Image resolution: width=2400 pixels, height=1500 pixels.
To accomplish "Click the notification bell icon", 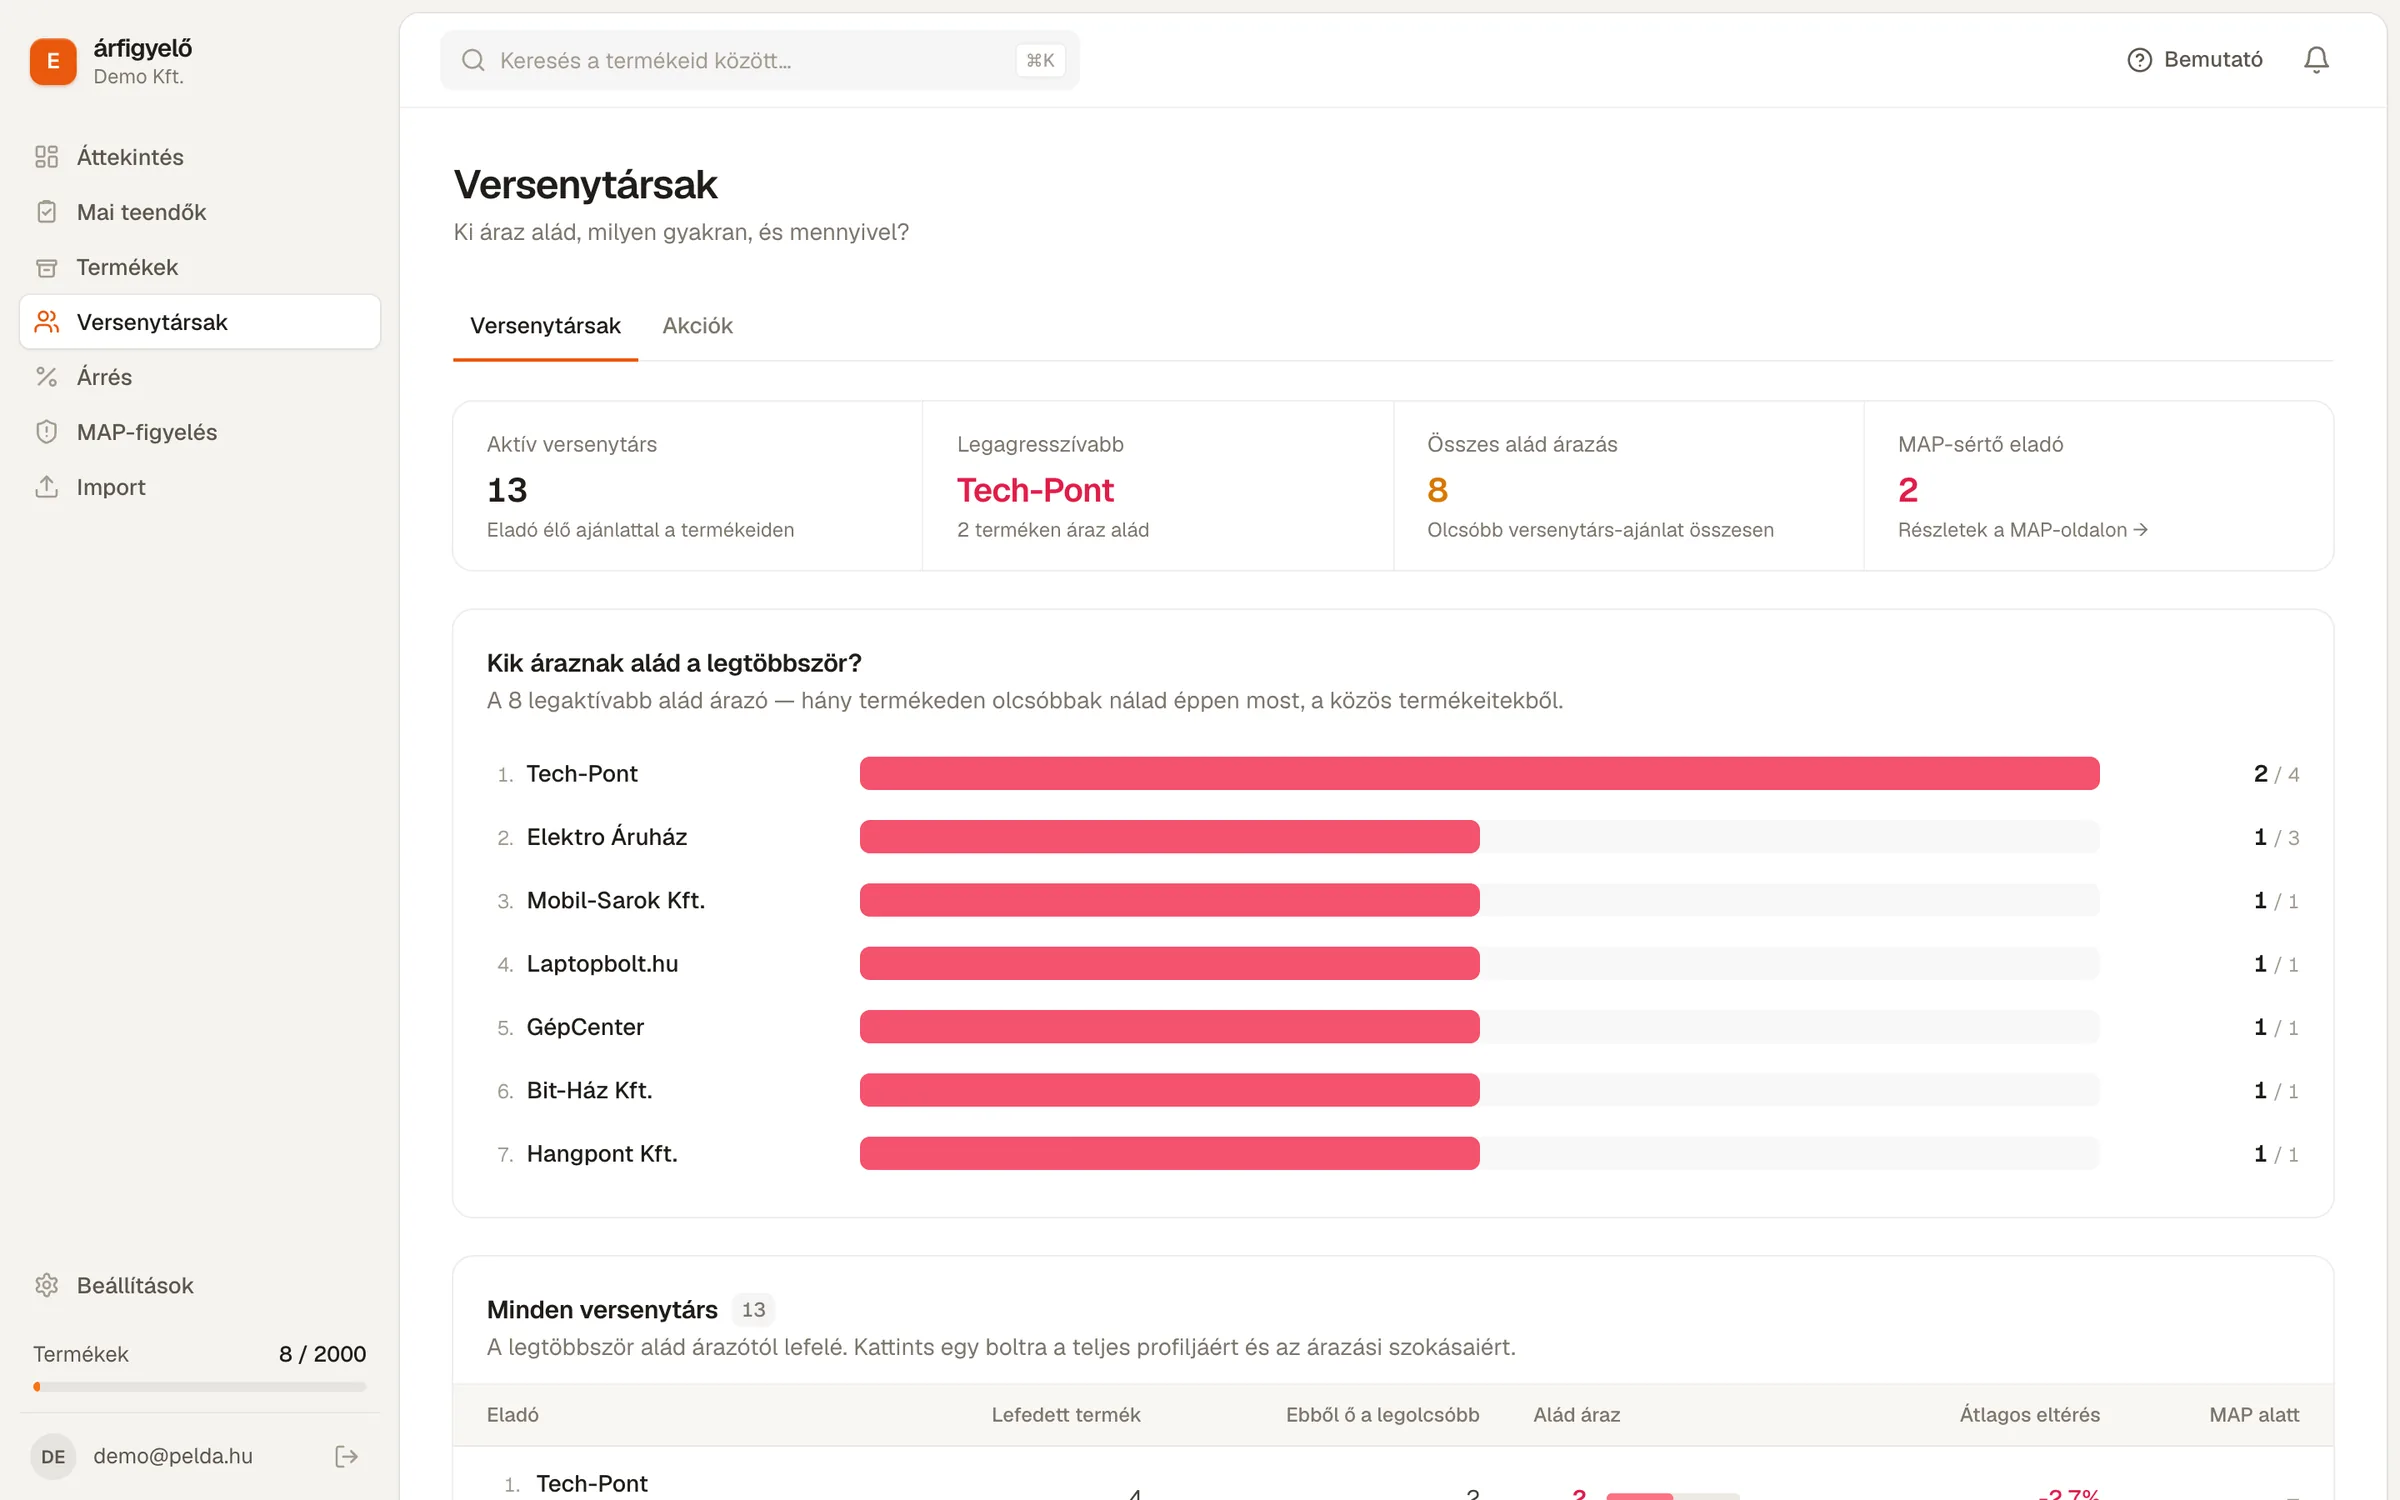I will (2316, 60).
